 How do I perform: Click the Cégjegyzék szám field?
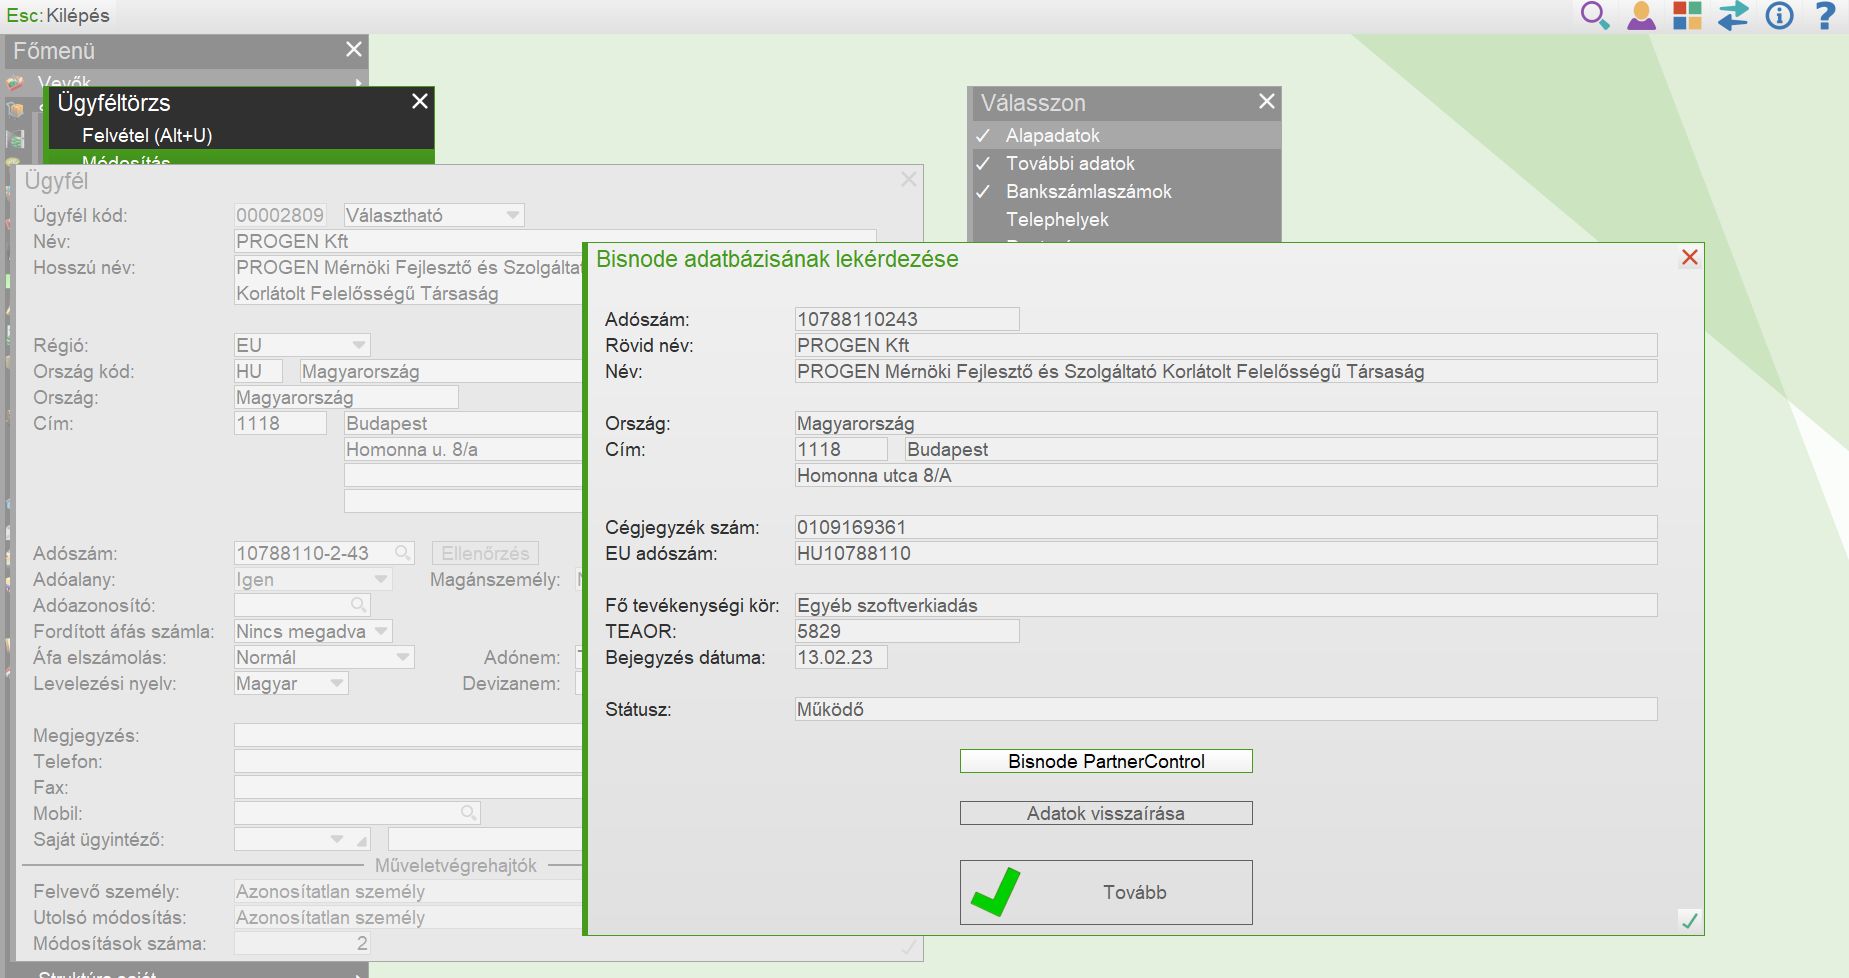(1226, 527)
